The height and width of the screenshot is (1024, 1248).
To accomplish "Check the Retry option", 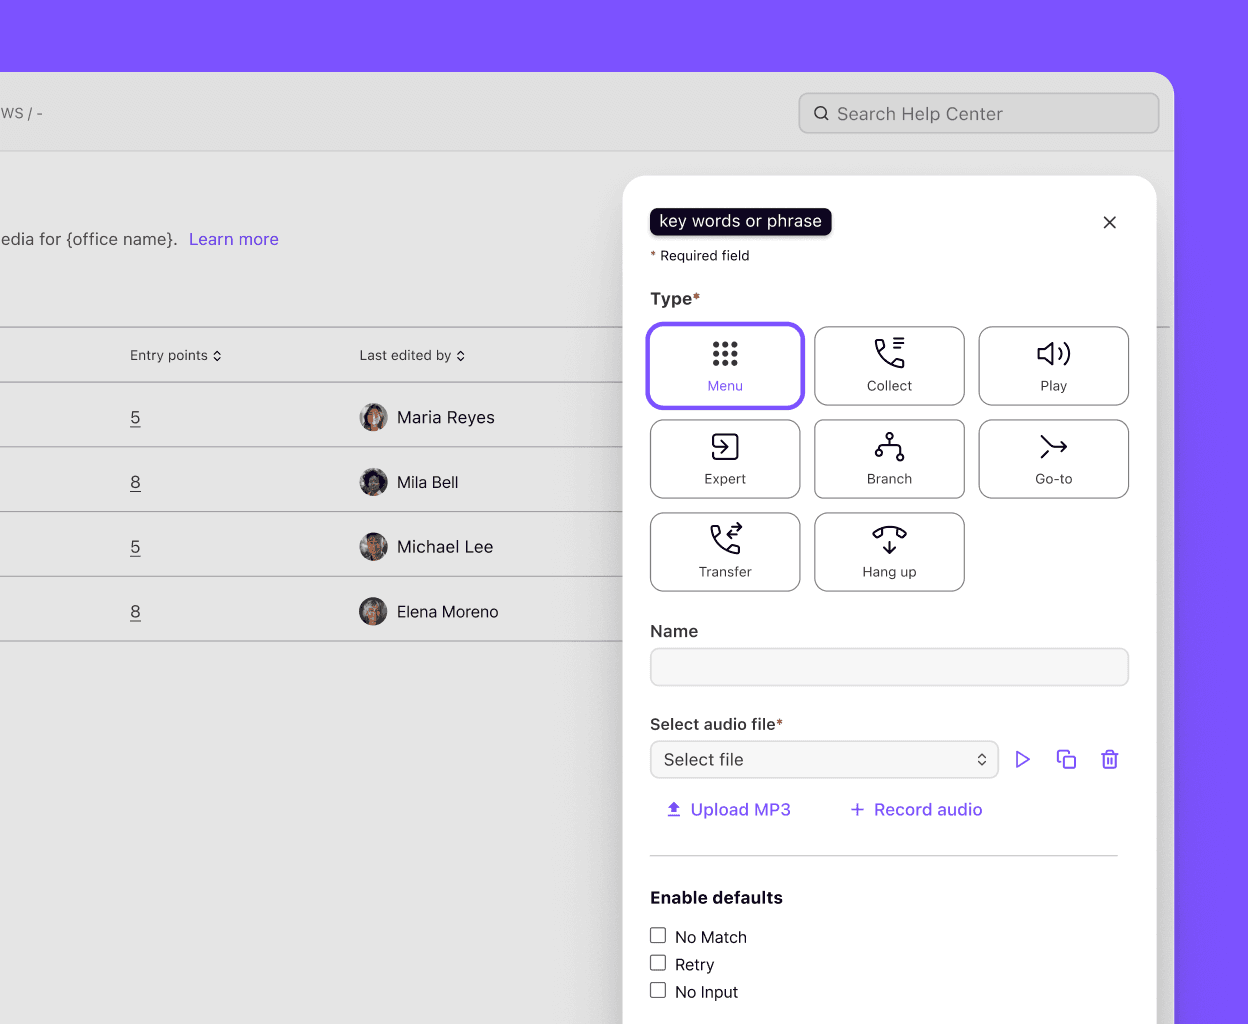I will coord(658,962).
